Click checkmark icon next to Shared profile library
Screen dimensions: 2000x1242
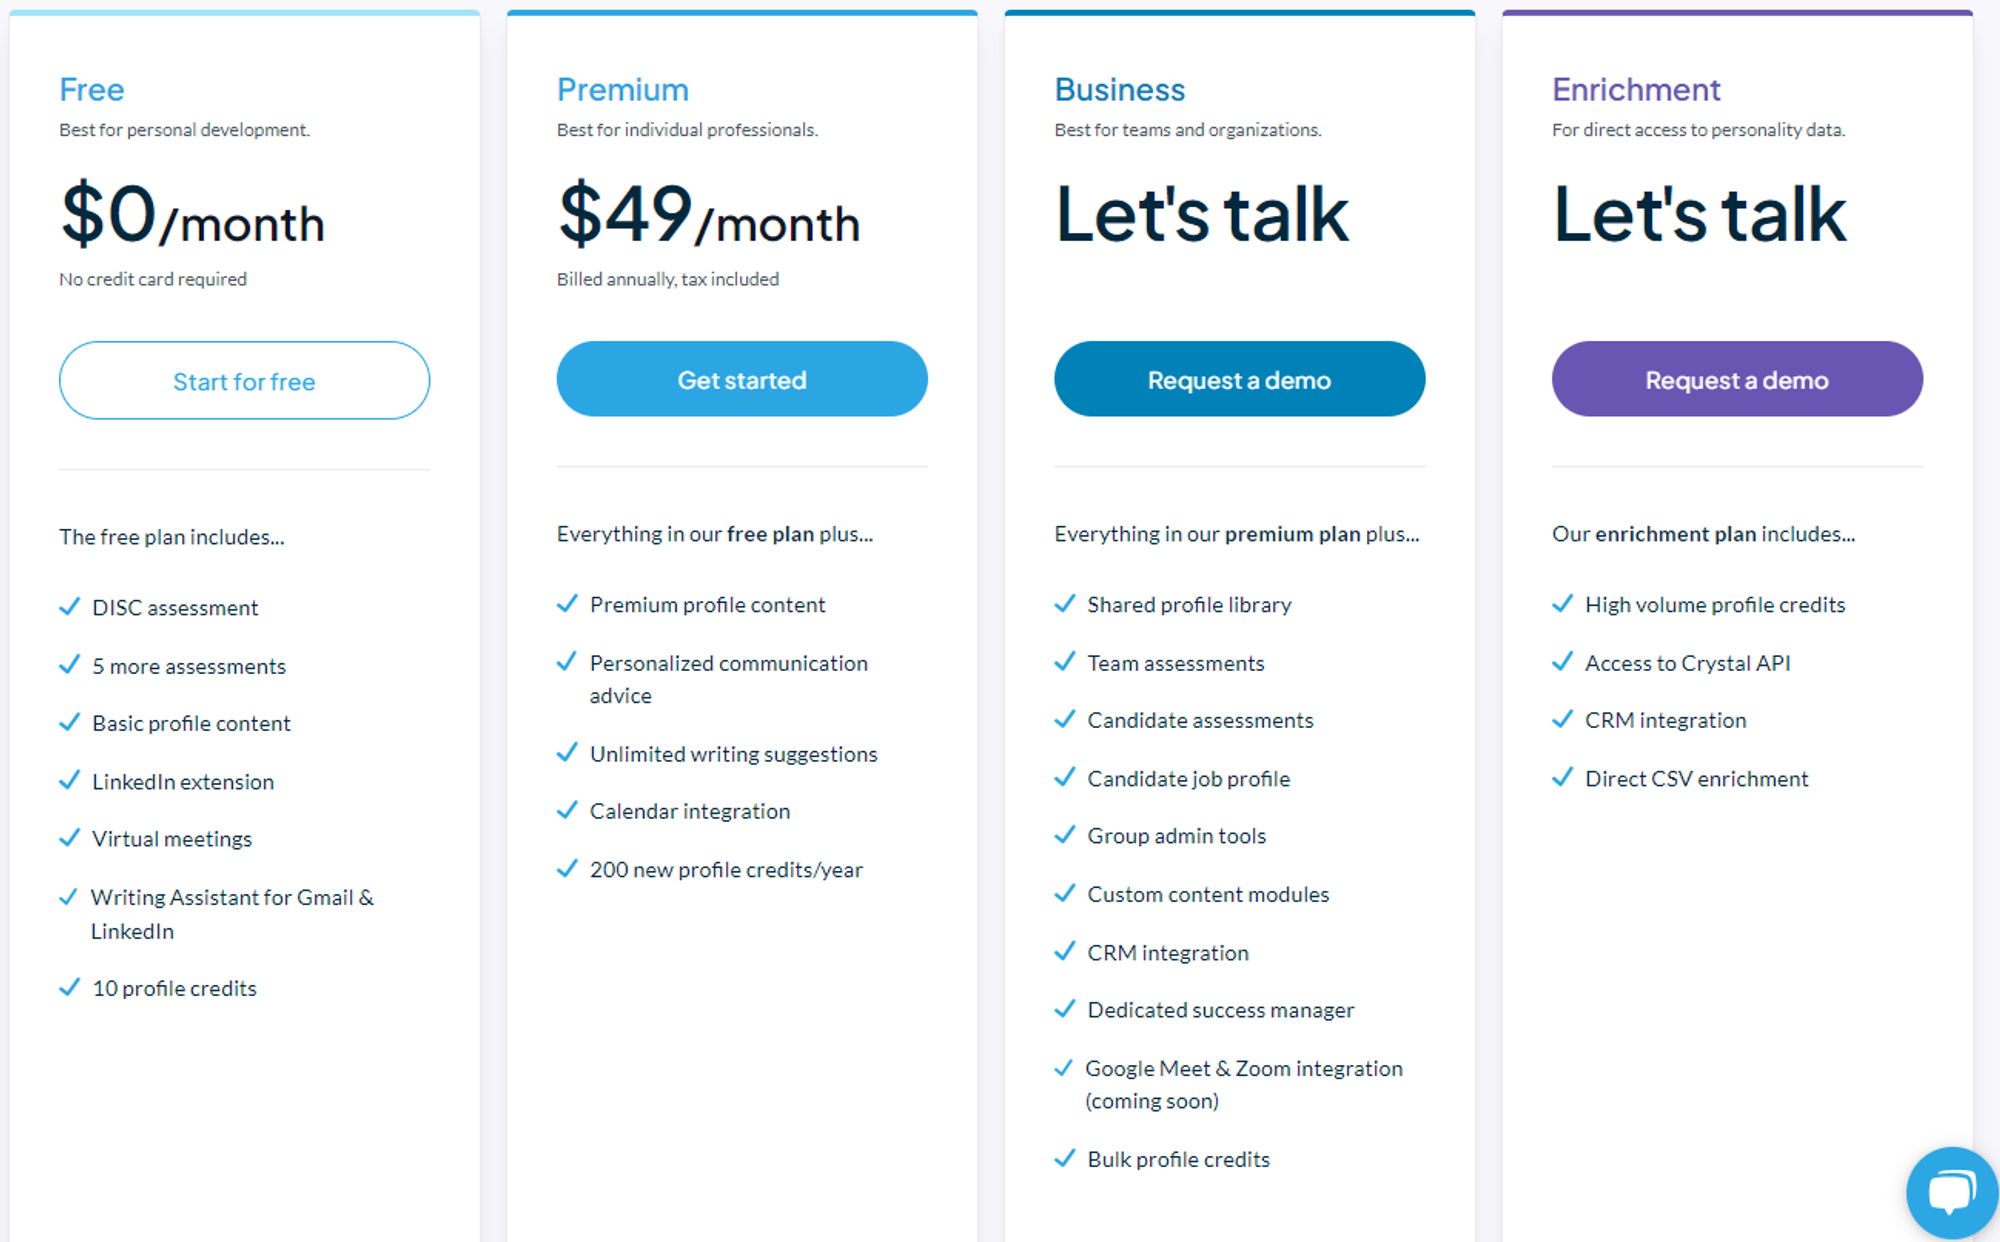tap(1065, 604)
